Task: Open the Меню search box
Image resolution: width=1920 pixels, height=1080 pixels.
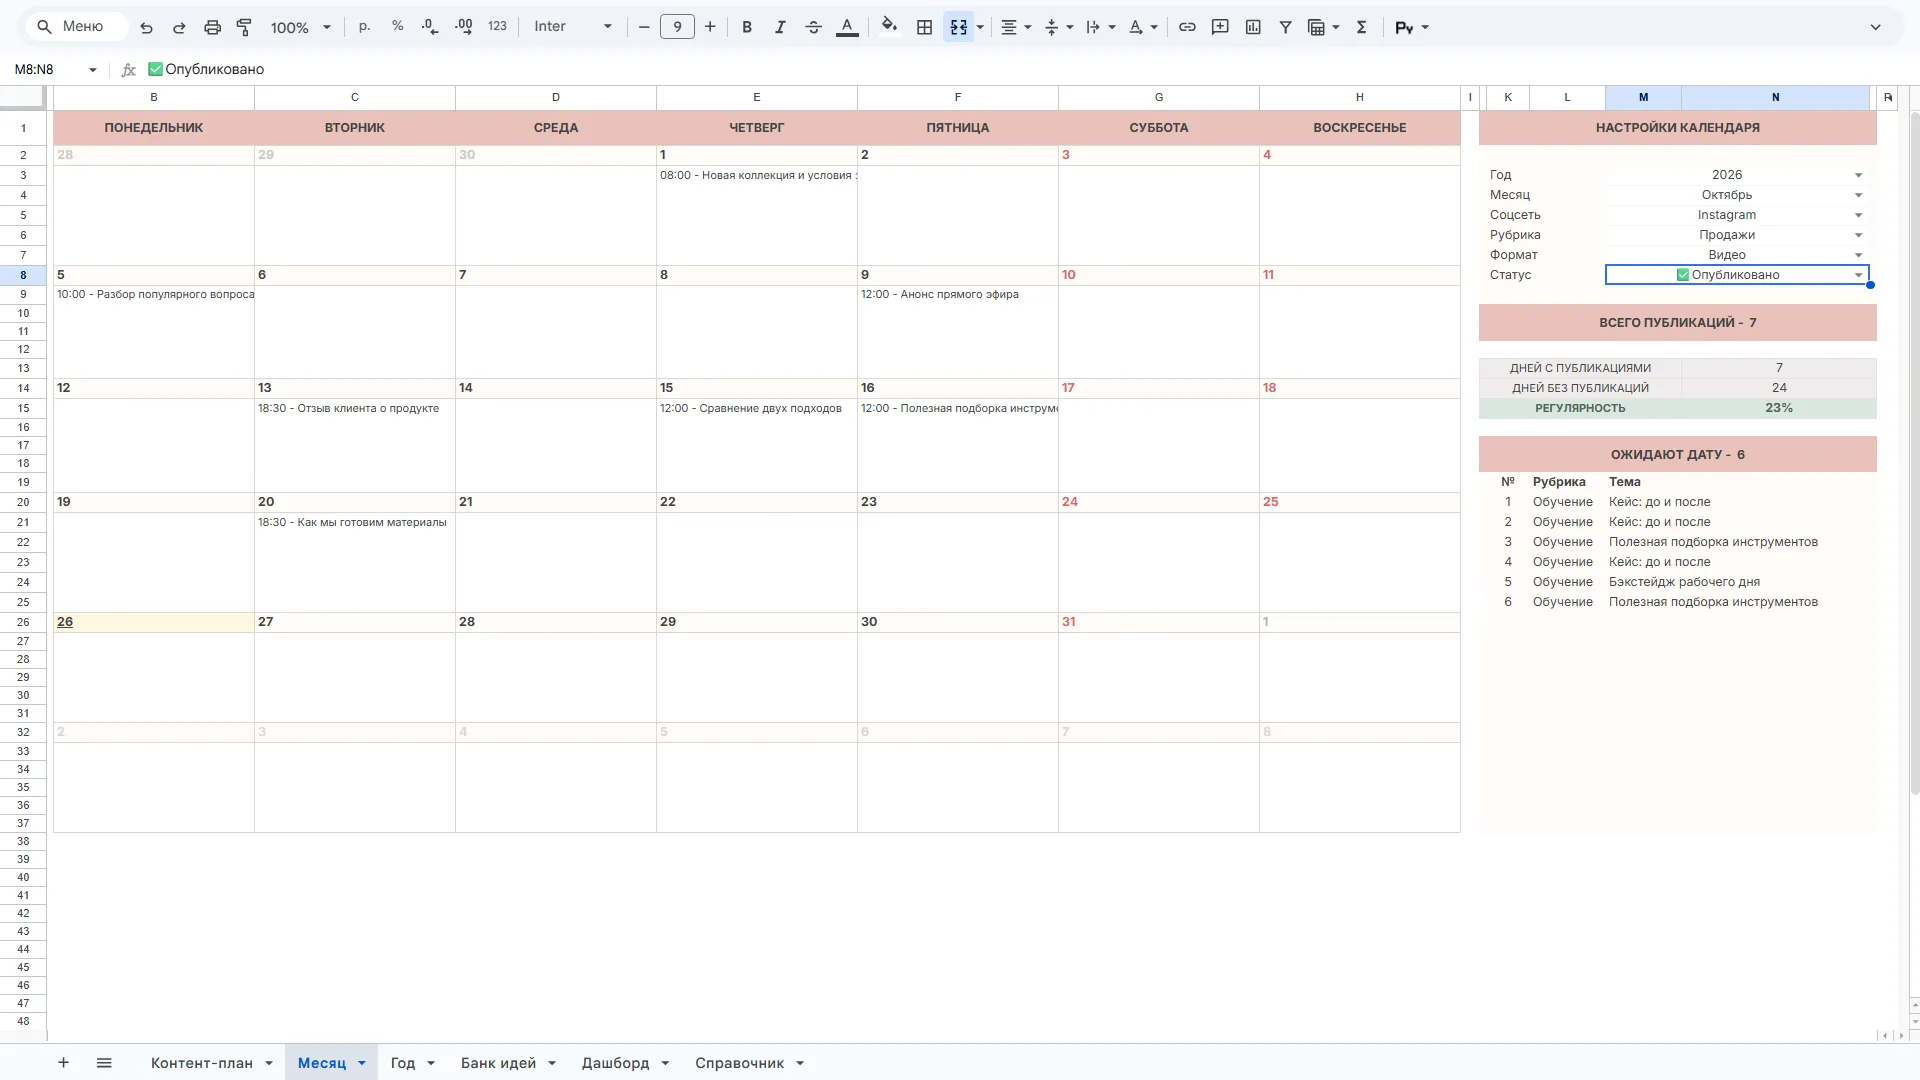Action: [77, 27]
